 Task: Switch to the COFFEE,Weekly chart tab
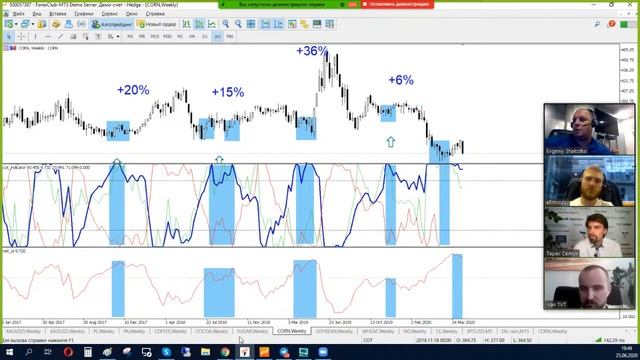pos(170,331)
